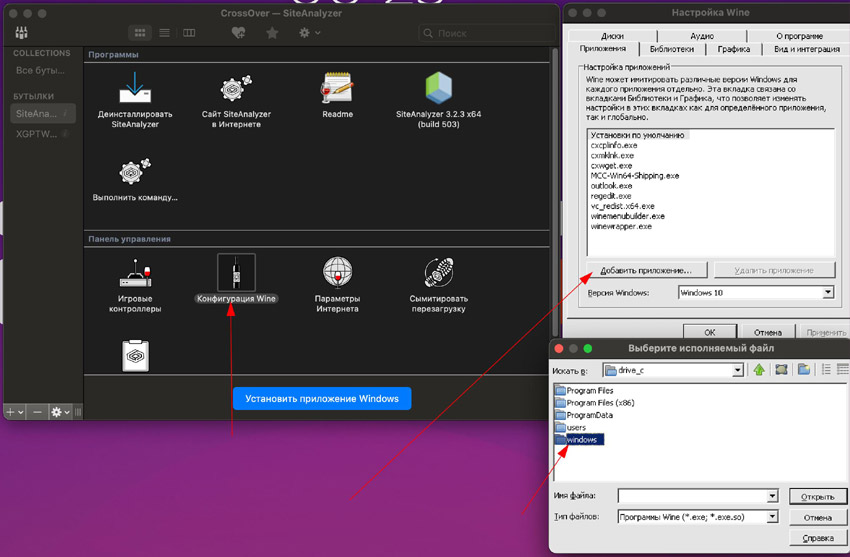Viewport: 850px width, 557px height.
Task: Open Параметры Интернета globe icon
Action: (337, 272)
